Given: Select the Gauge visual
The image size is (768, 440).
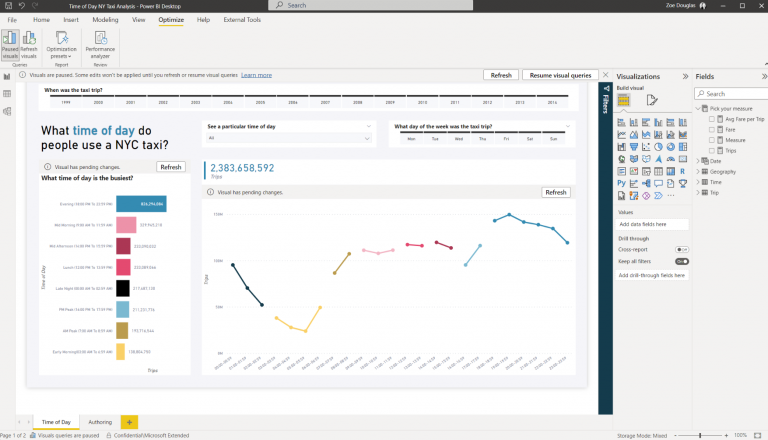Looking at the screenshot, I should click(671, 159).
